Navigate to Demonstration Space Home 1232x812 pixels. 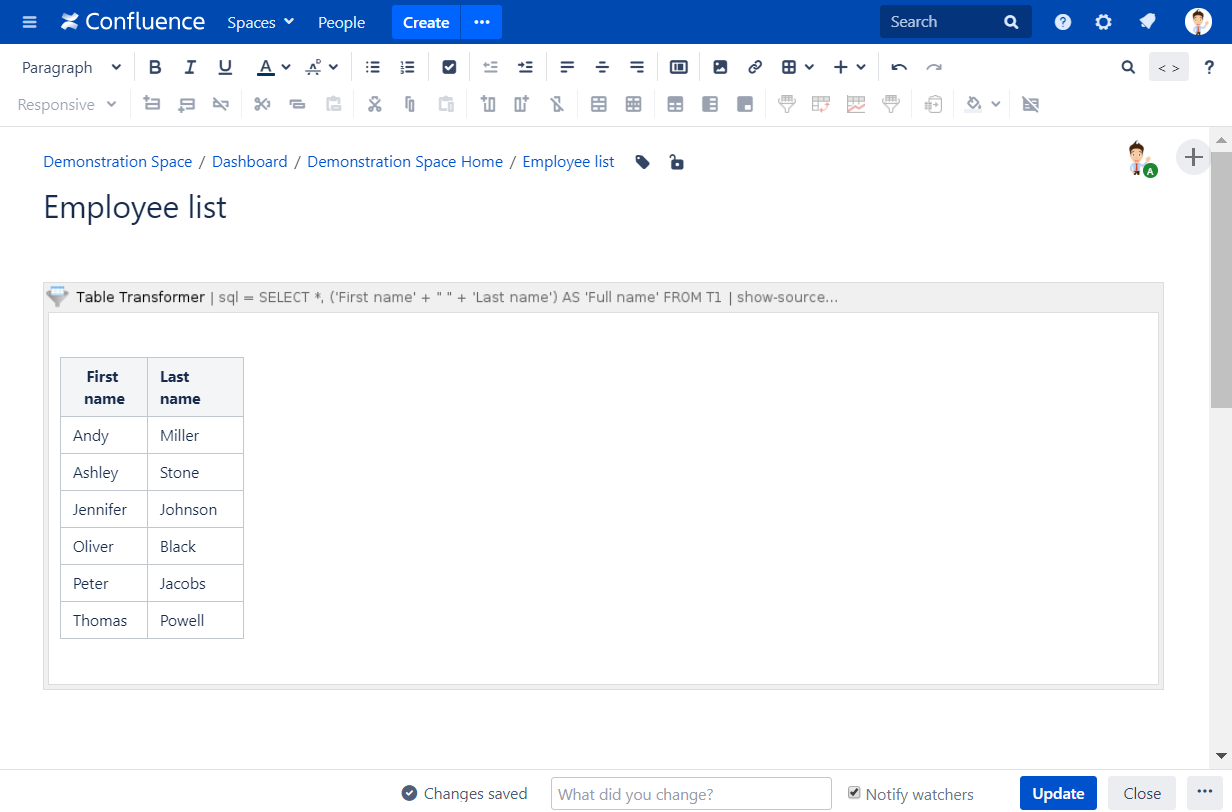[405, 161]
